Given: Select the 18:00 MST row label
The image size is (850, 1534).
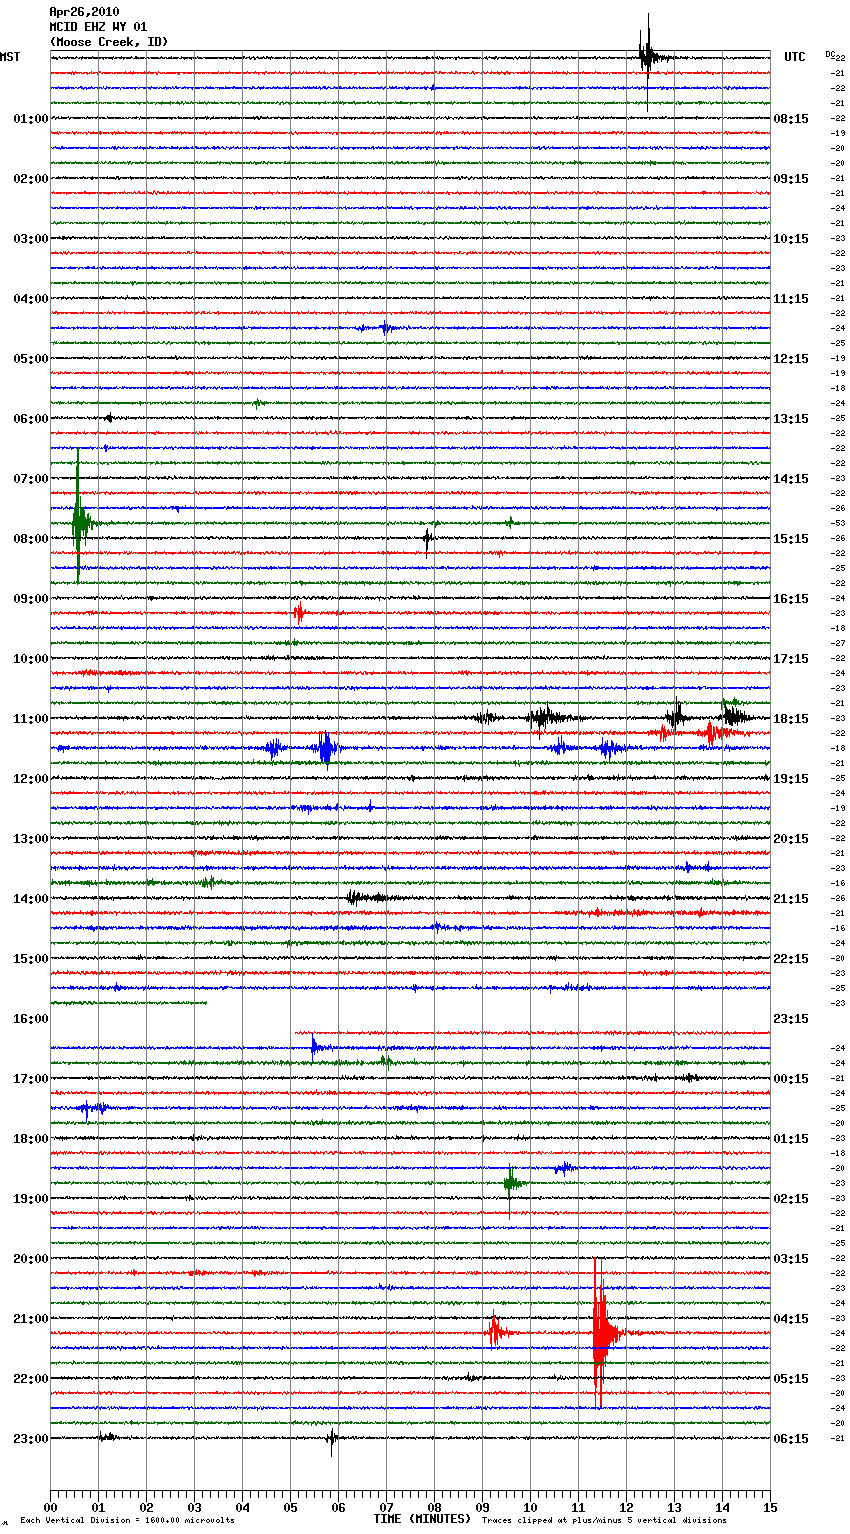Looking at the screenshot, I should (x=30, y=1139).
